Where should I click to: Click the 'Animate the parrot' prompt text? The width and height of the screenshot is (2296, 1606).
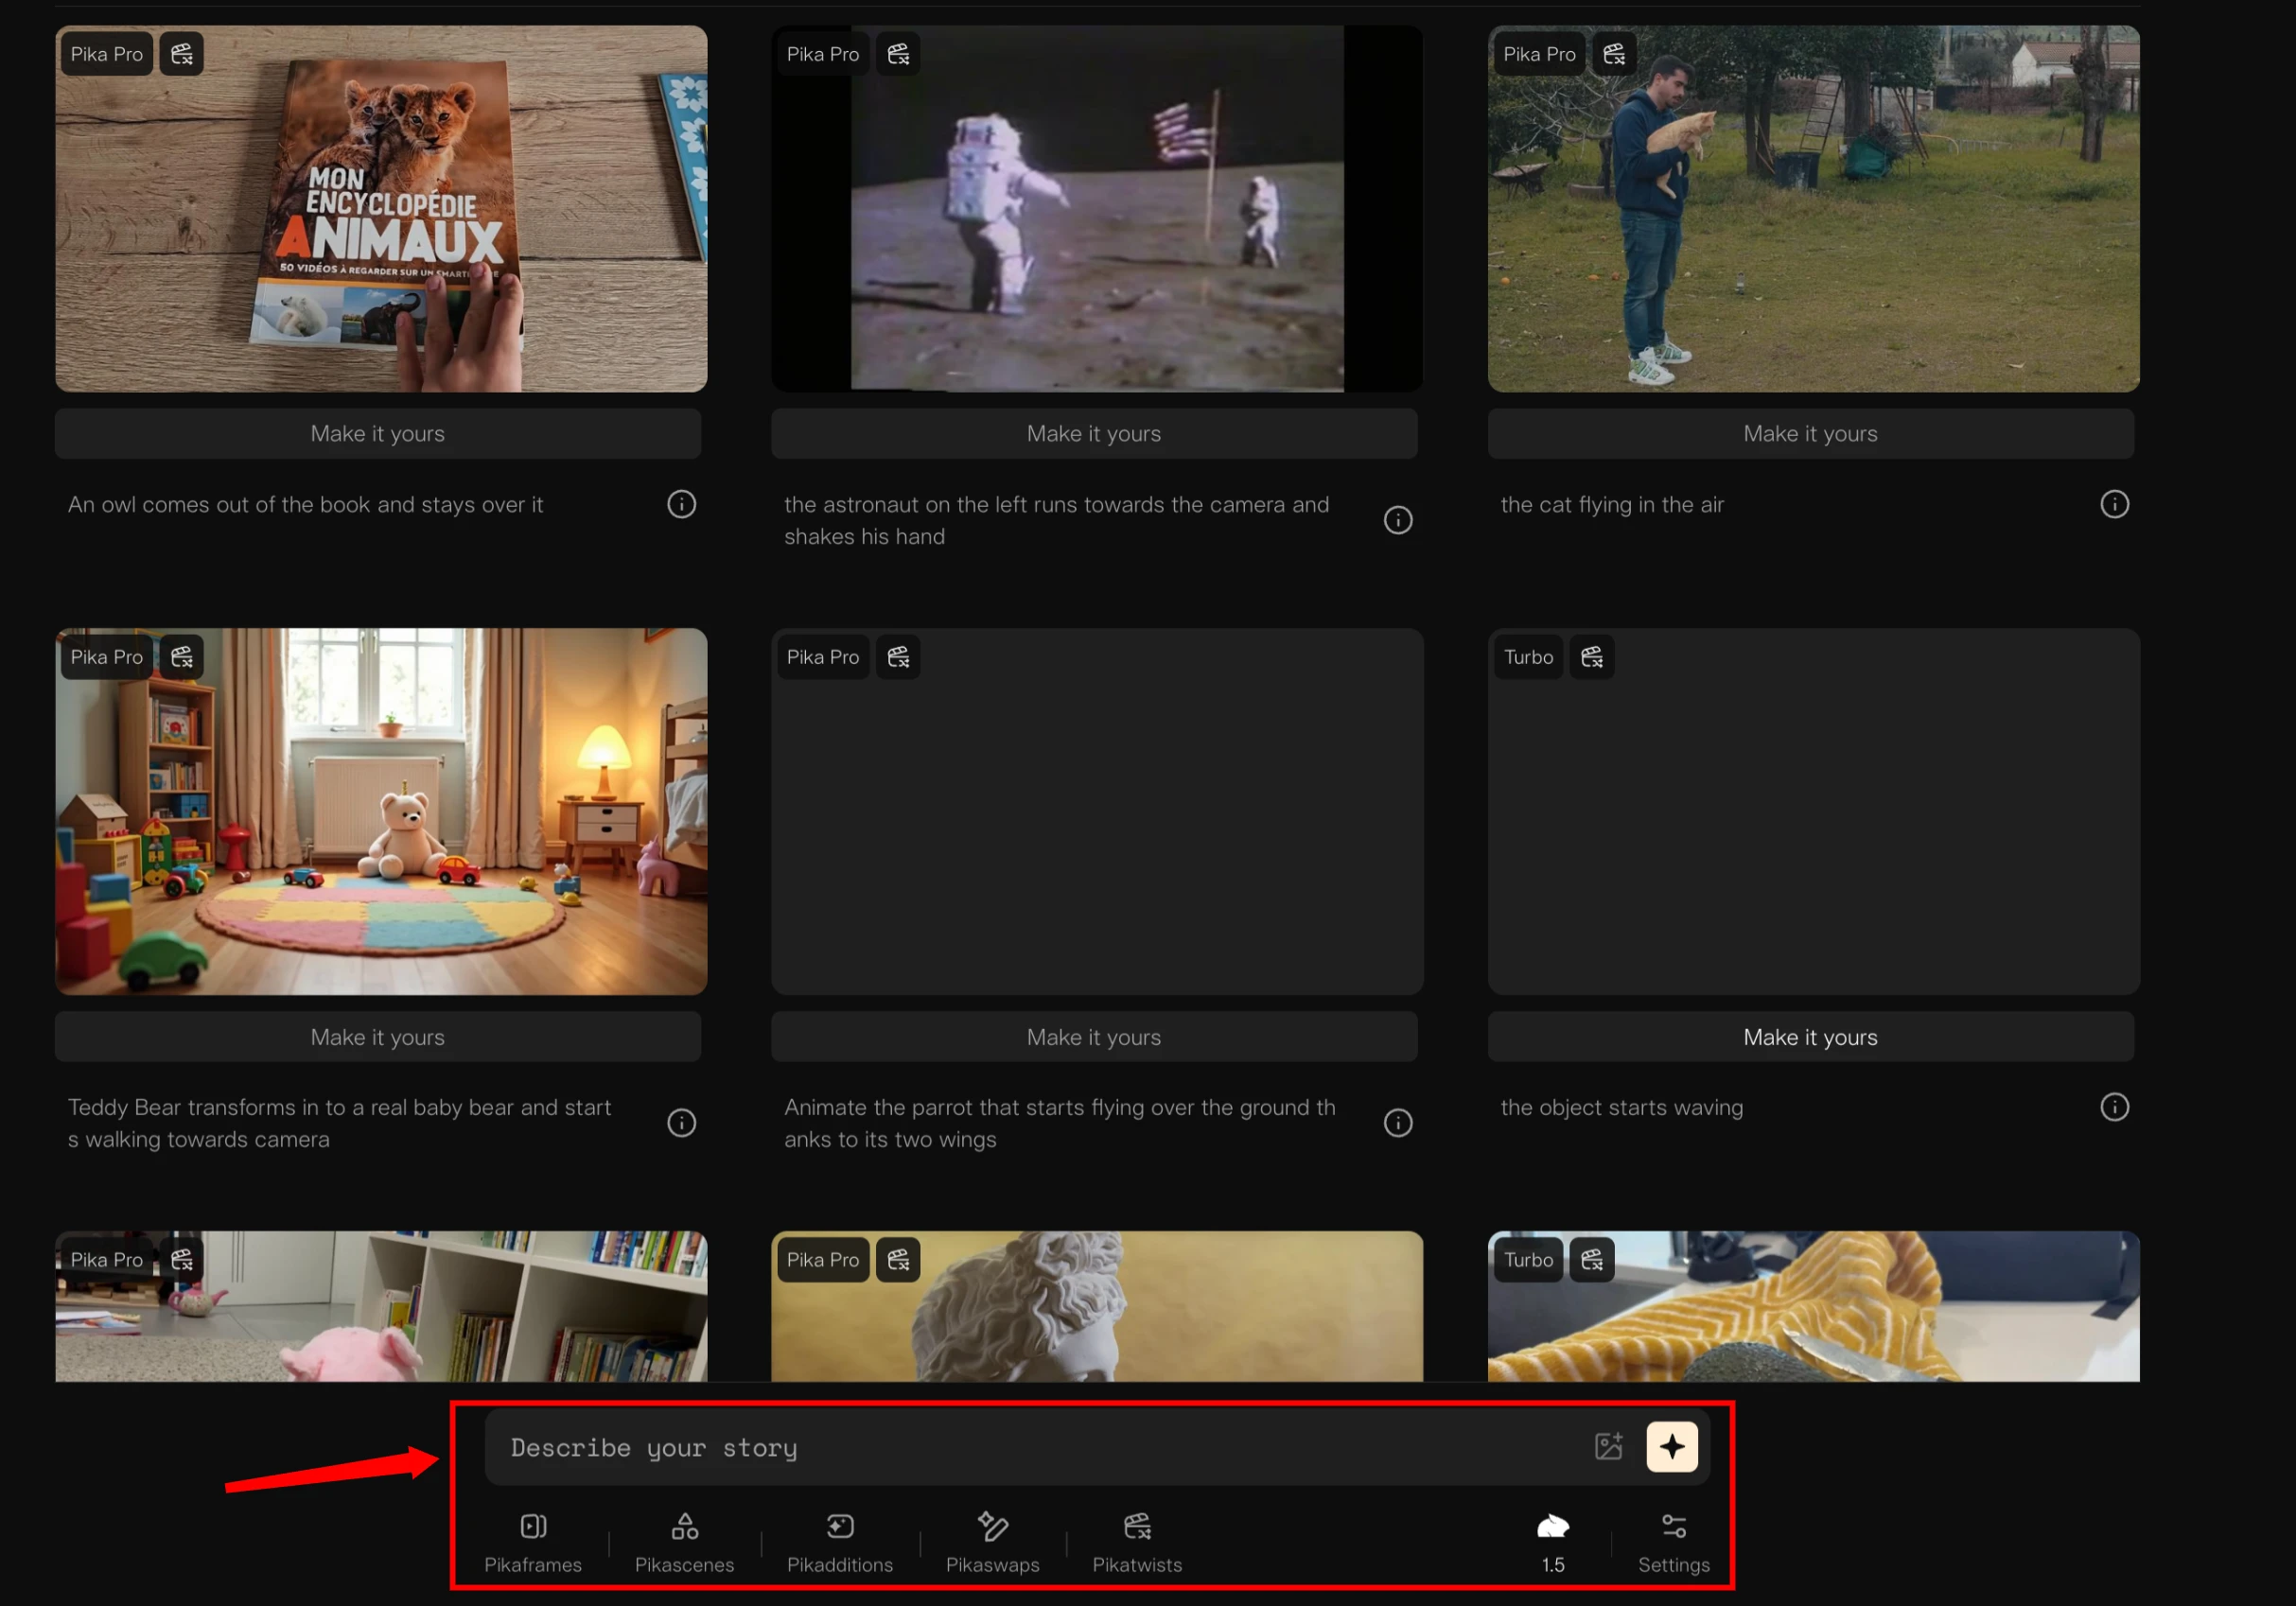click(1060, 1123)
